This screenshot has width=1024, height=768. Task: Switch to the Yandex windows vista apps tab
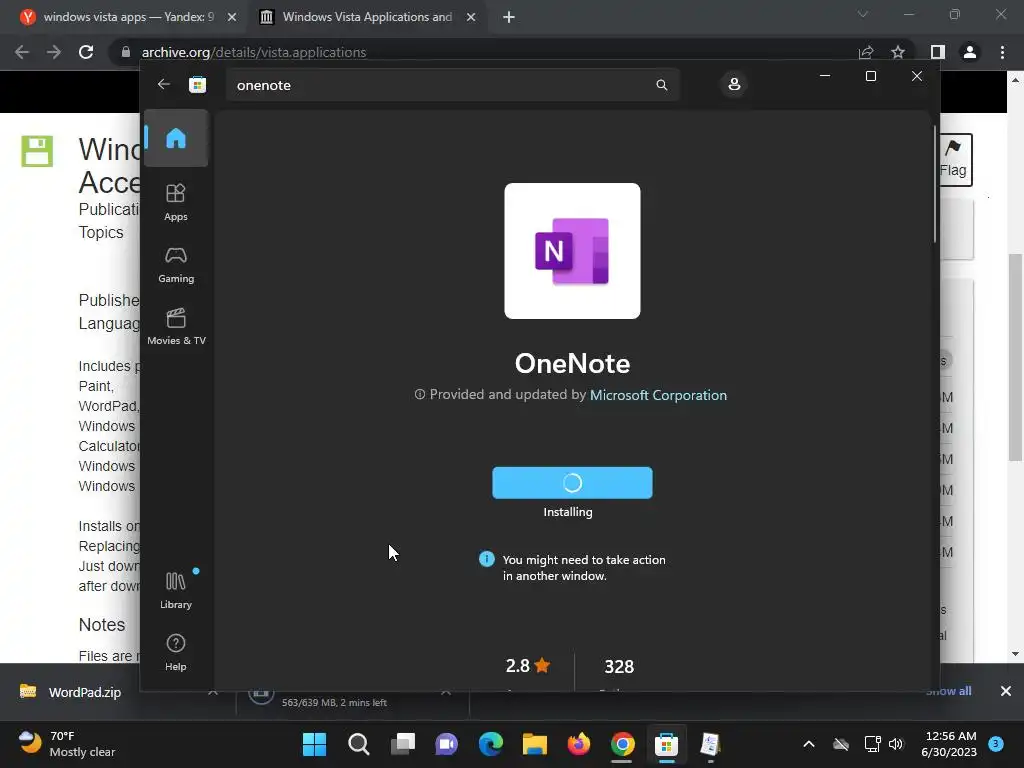coord(127,17)
